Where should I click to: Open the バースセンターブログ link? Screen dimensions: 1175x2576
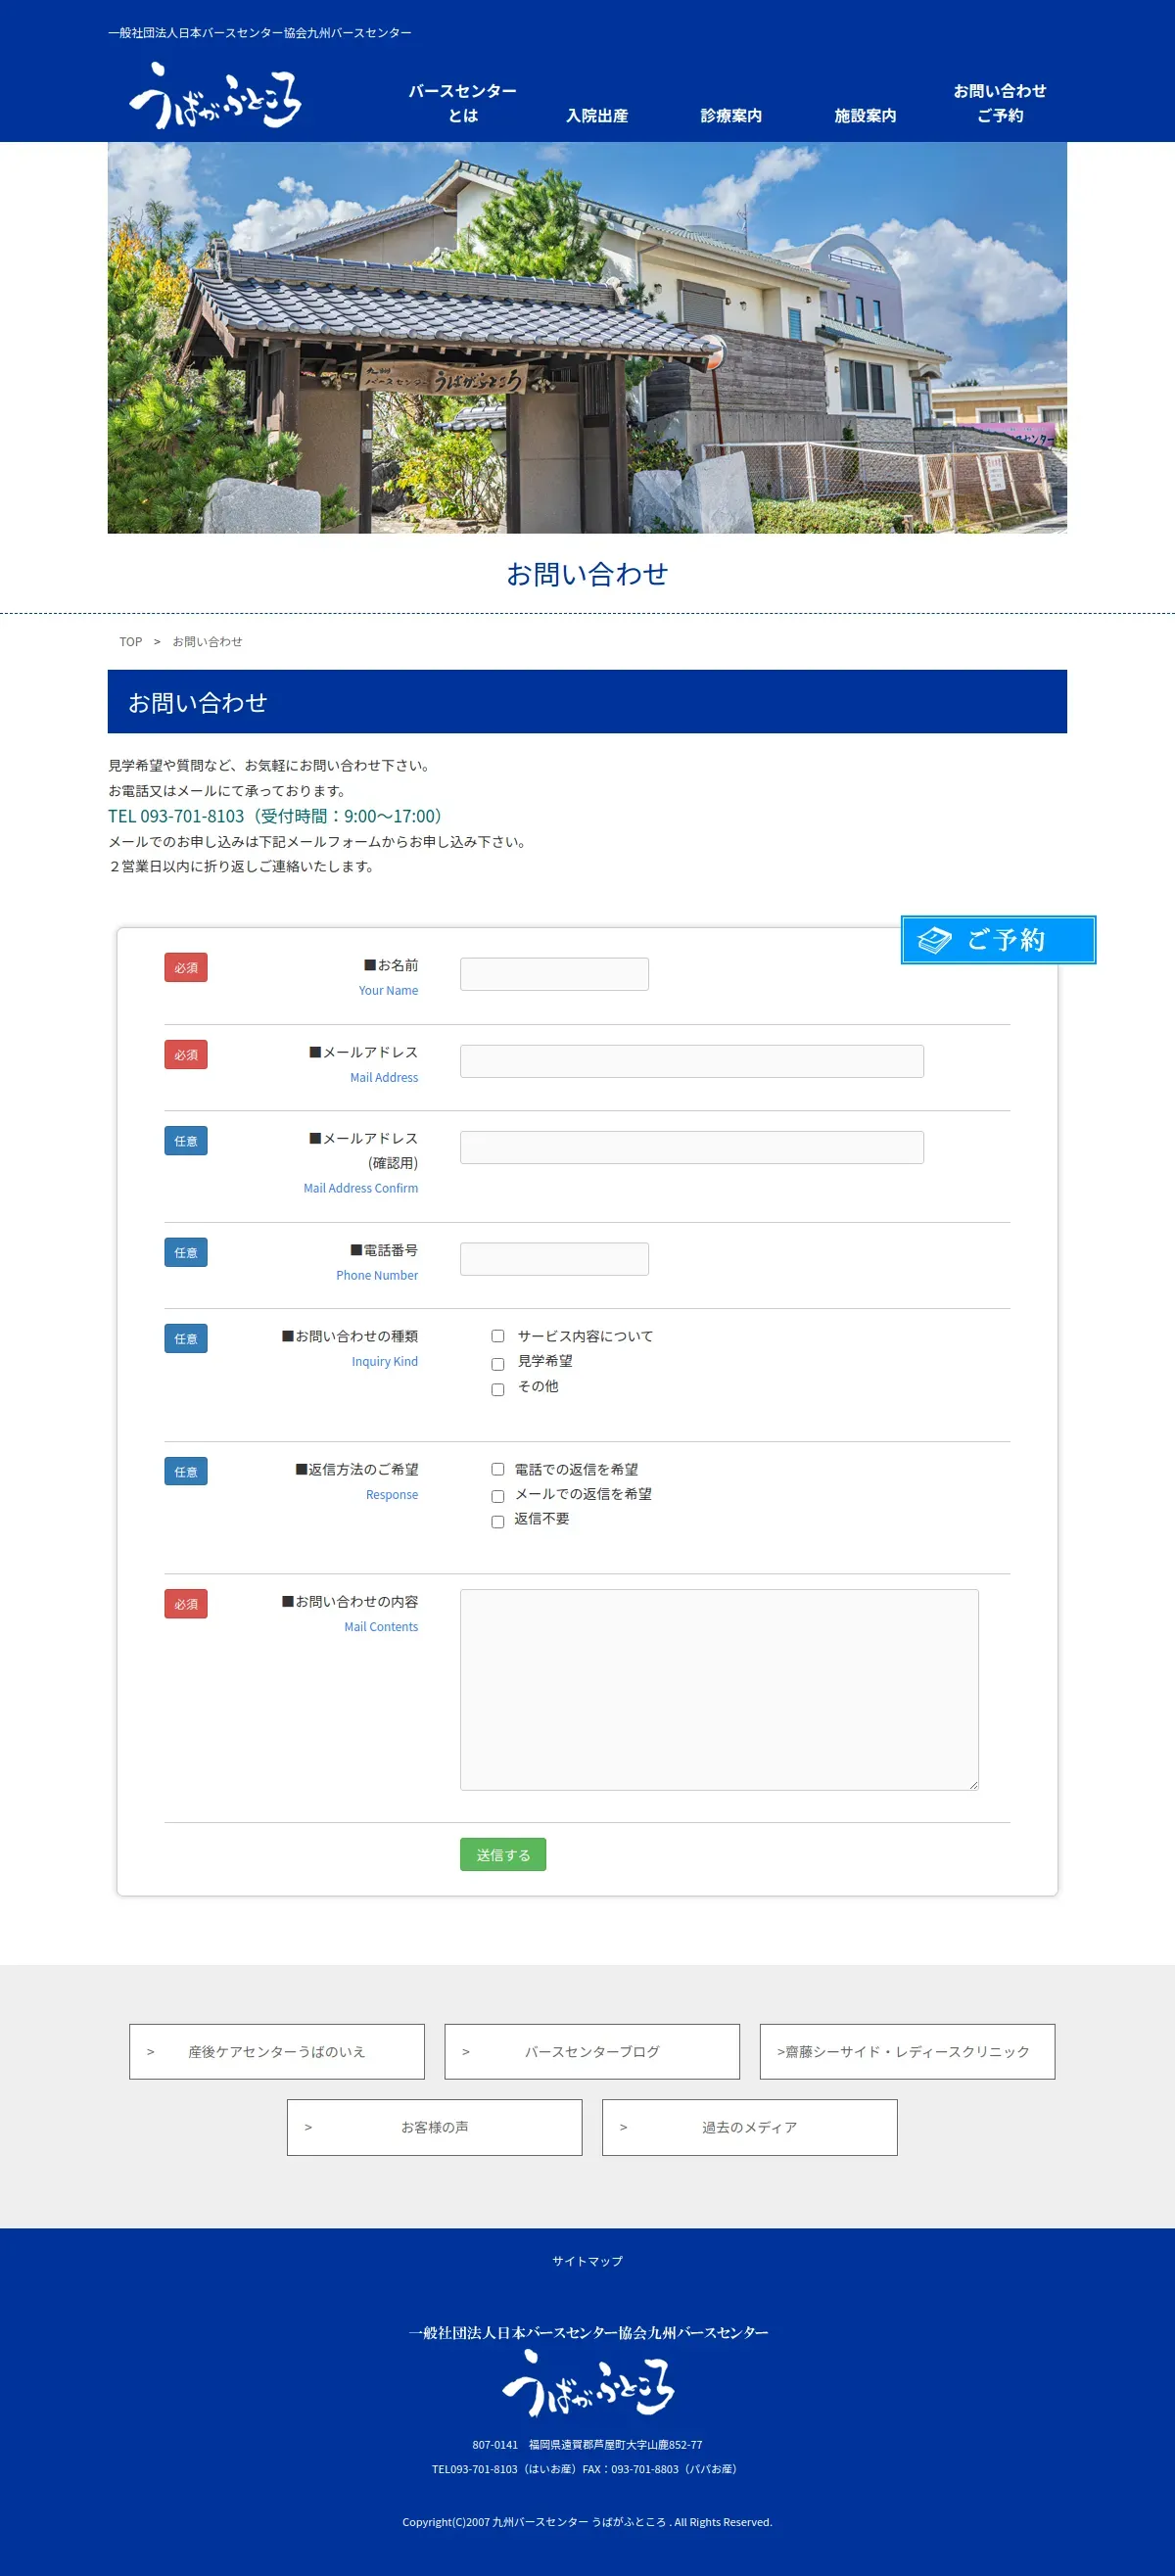(592, 2052)
